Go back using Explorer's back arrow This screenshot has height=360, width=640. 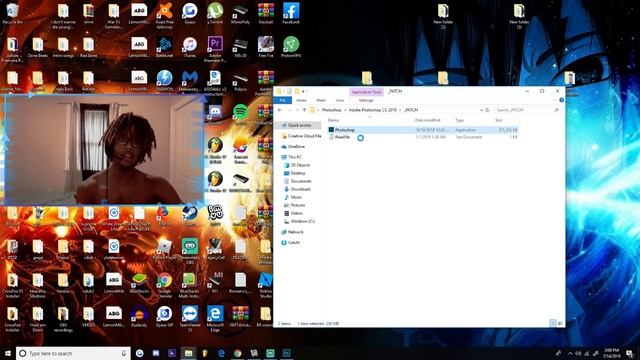pyautogui.click(x=280, y=110)
